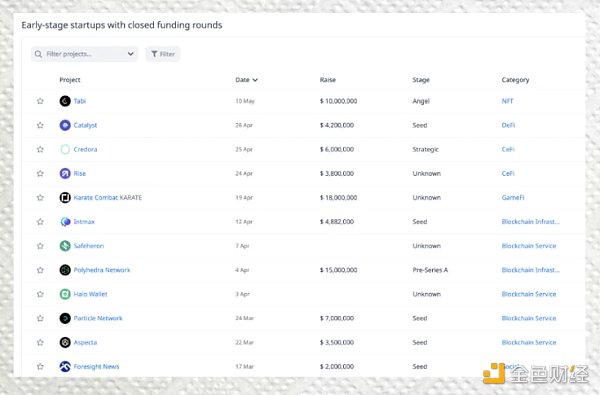Star the Intmax project row

tap(40, 222)
